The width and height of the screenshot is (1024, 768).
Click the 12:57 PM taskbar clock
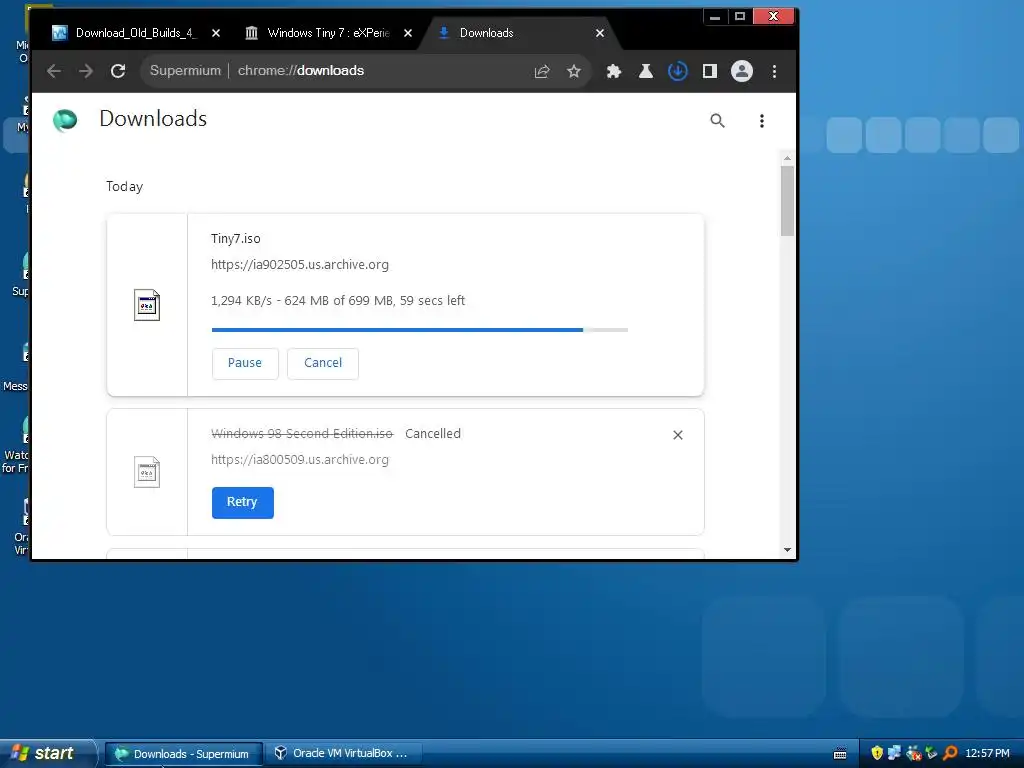[987, 753]
